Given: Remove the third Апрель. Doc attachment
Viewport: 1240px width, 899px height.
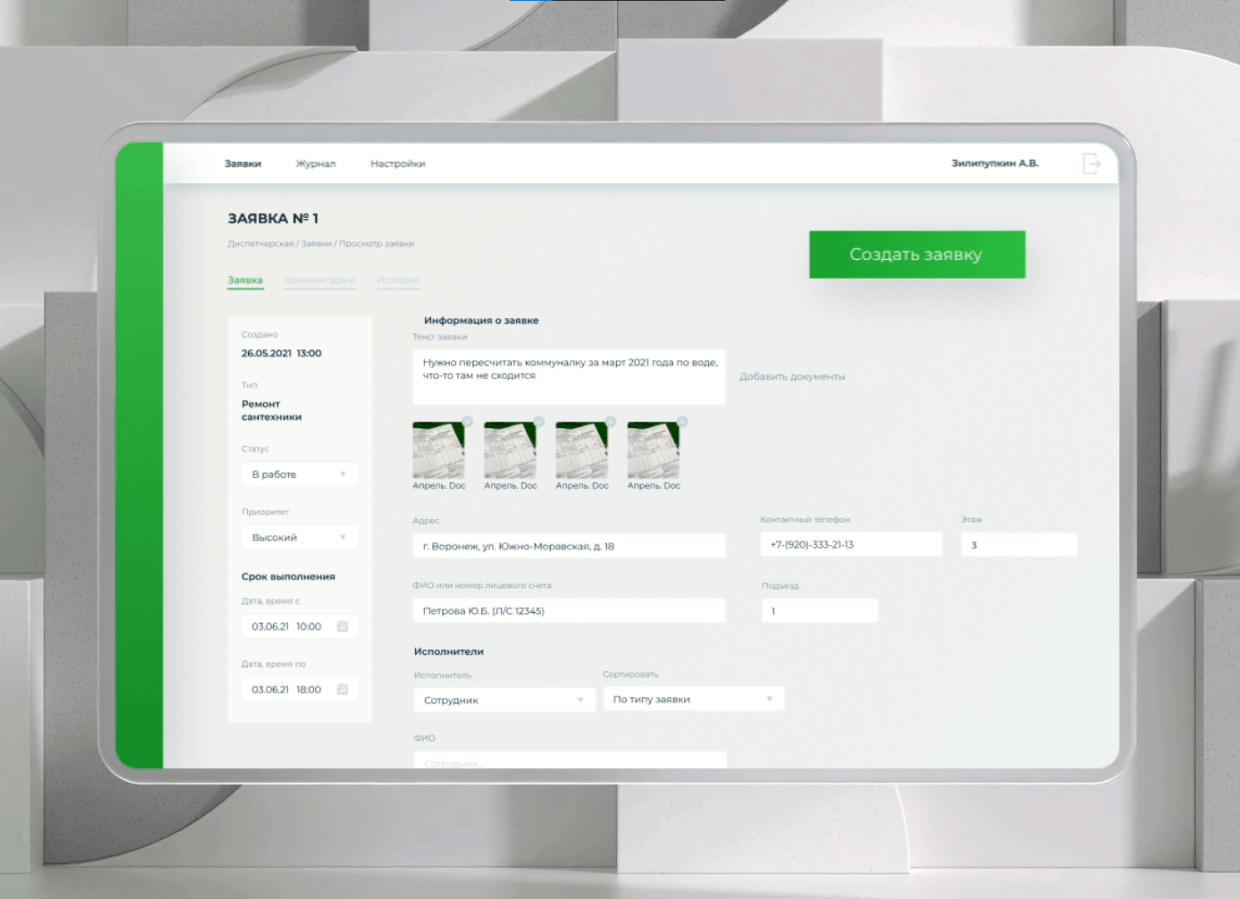Looking at the screenshot, I should coord(610,421).
